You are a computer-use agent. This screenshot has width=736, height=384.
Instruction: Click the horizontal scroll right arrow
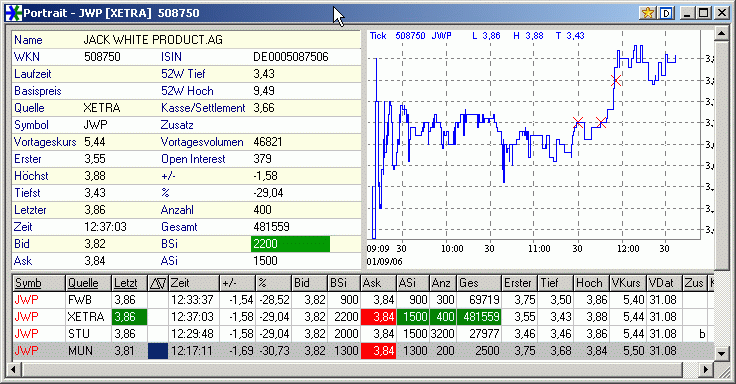[x=705, y=370]
